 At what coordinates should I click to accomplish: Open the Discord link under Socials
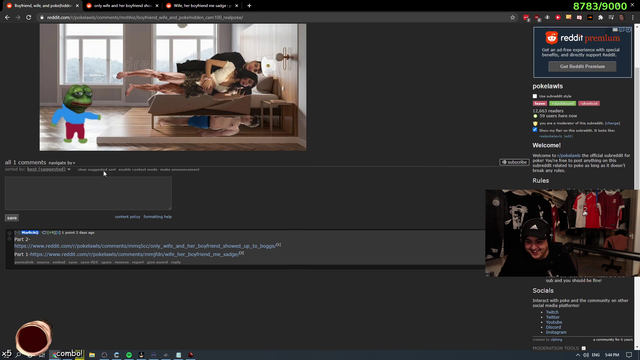coord(553,327)
